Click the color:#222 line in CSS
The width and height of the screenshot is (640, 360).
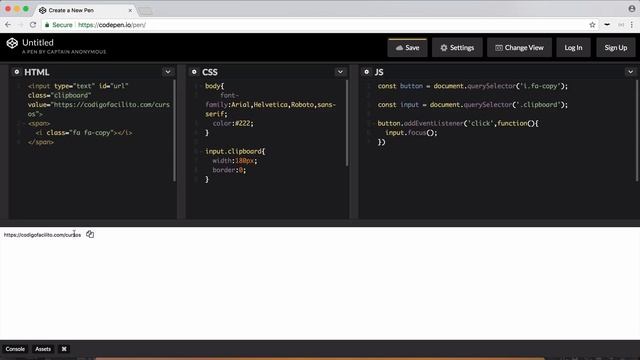[233, 123]
